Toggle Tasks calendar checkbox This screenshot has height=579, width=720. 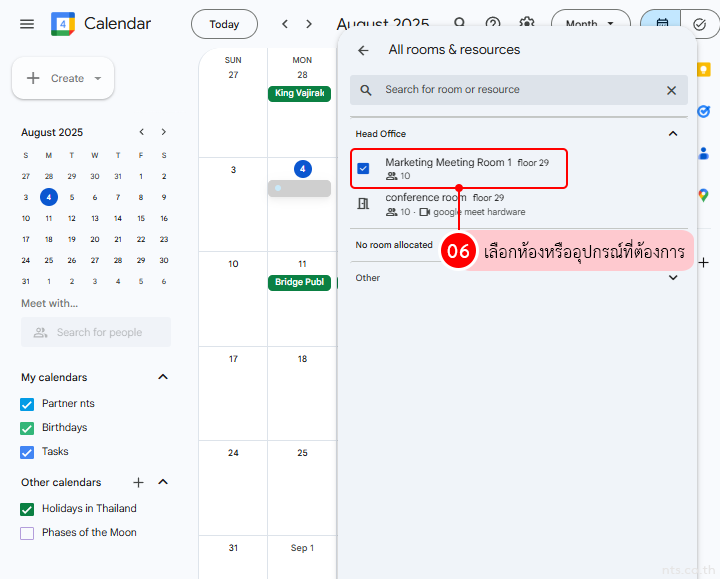[x=27, y=452]
